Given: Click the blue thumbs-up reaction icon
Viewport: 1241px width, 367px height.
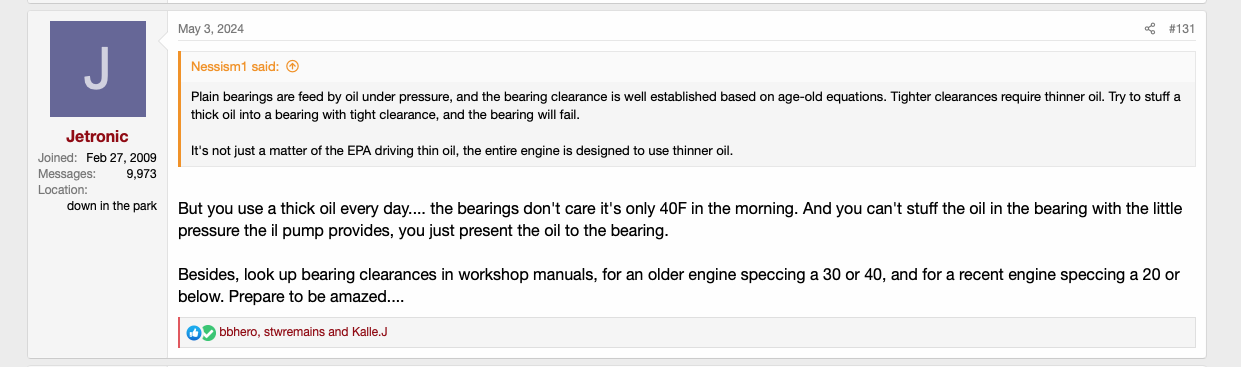Looking at the screenshot, I should pyautogui.click(x=194, y=332).
